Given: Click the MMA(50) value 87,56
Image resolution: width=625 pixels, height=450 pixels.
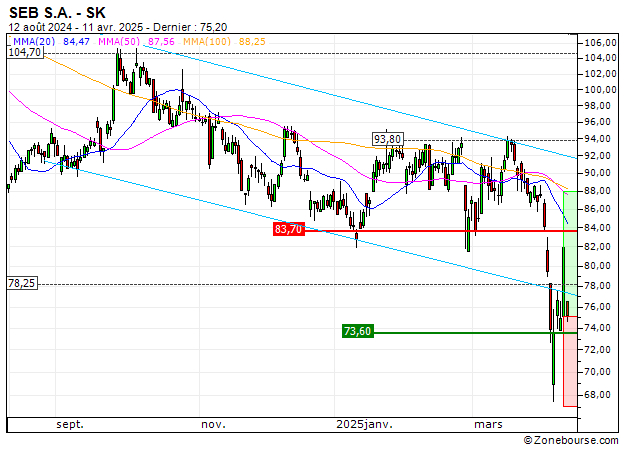Looking at the screenshot, I should pos(161,41).
